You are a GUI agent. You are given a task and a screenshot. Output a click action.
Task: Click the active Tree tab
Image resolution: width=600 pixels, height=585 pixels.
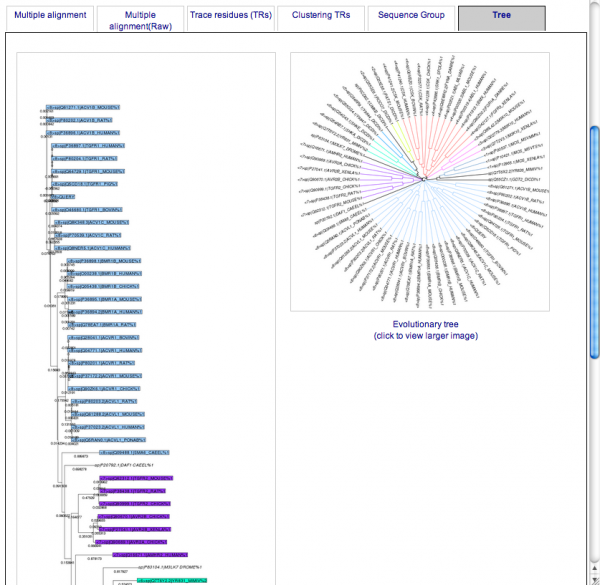501,17
